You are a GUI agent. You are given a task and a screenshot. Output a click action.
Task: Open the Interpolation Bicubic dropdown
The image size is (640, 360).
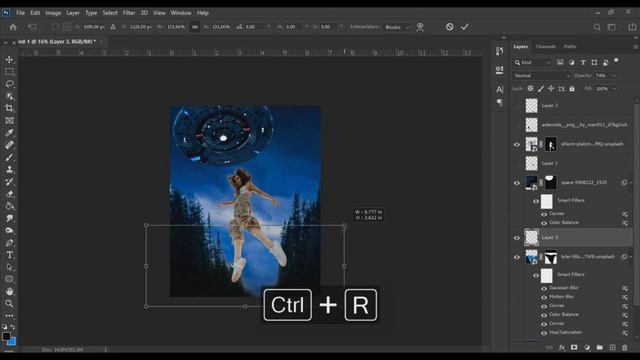pos(396,27)
